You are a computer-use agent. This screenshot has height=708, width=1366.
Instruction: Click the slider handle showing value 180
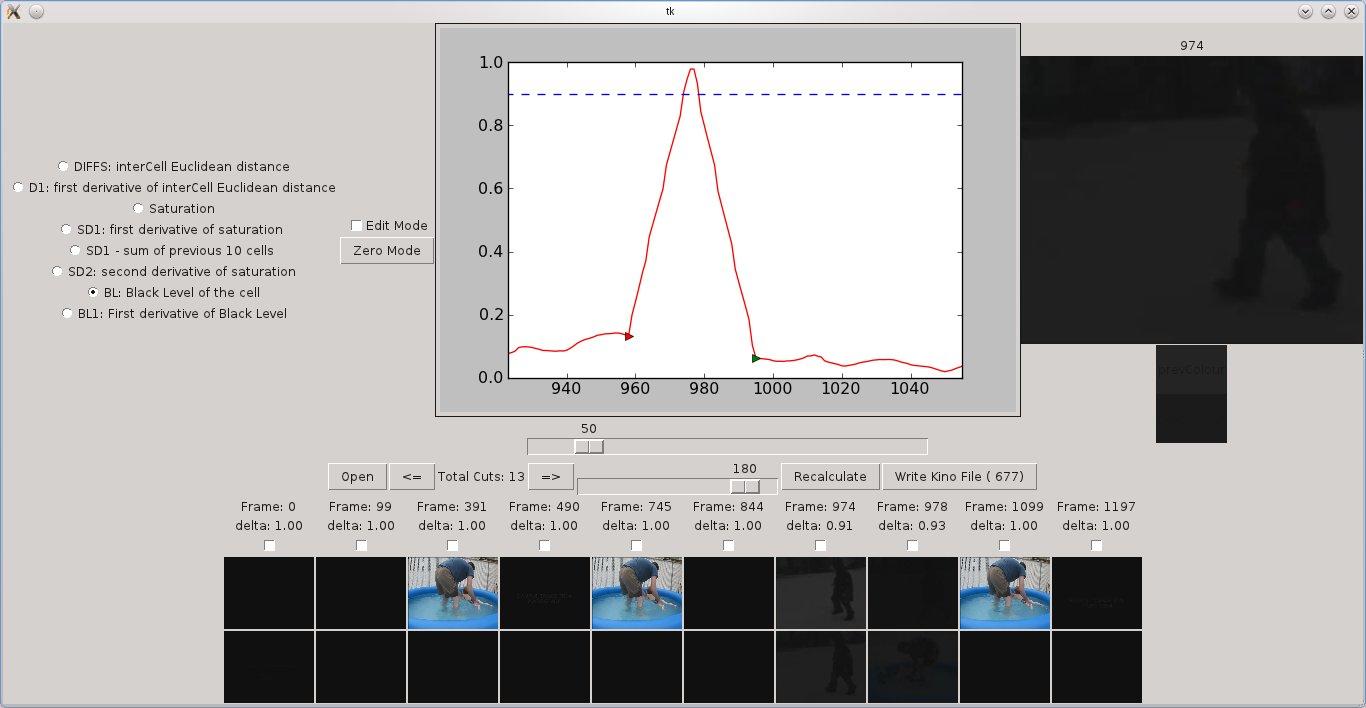pos(745,486)
